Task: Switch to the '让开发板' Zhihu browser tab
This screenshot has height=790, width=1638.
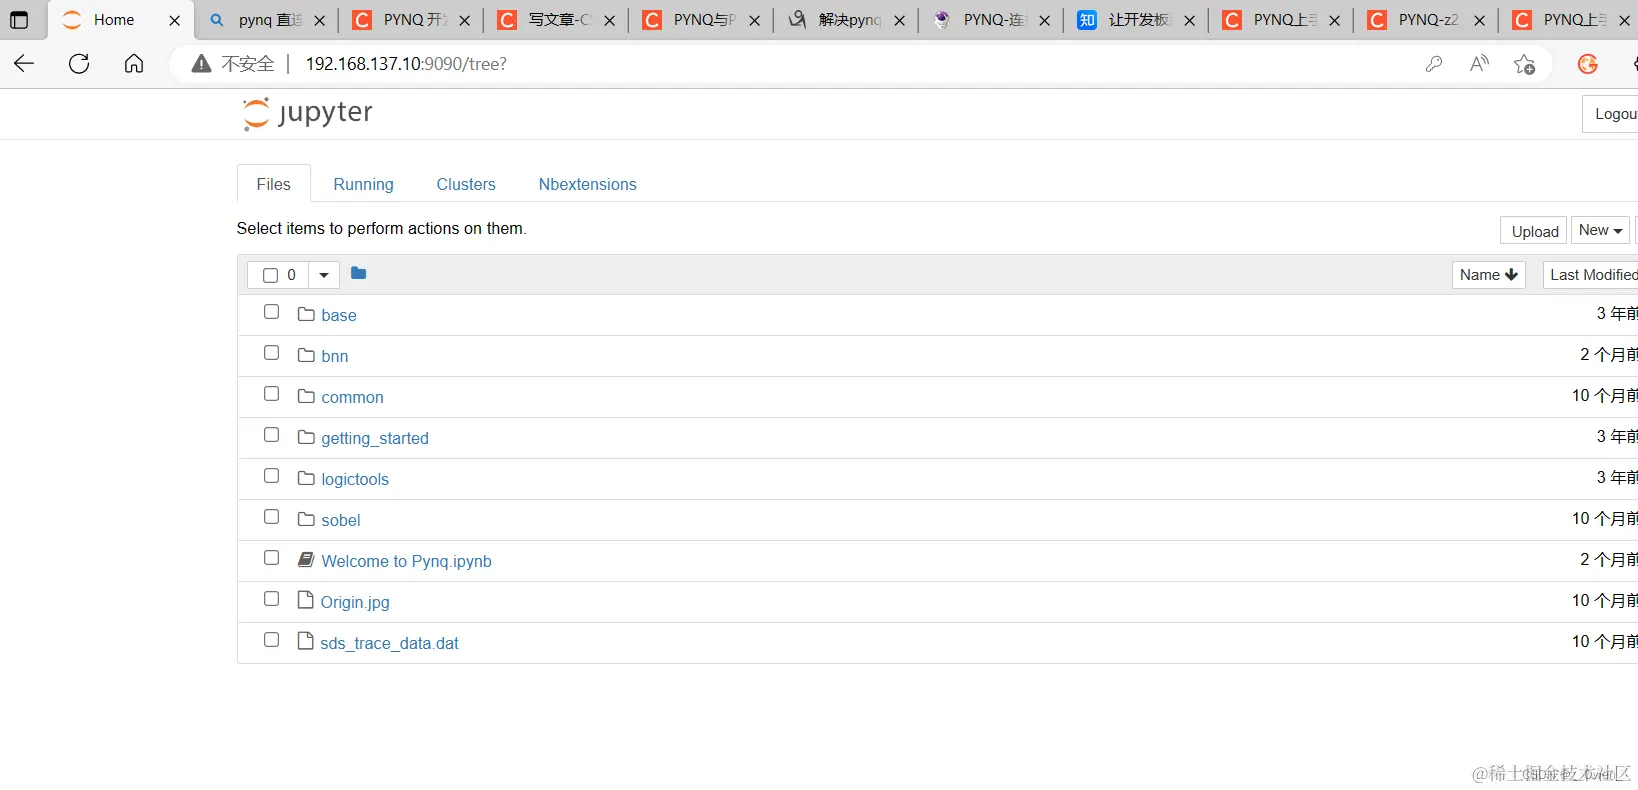Action: point(1138,20)
